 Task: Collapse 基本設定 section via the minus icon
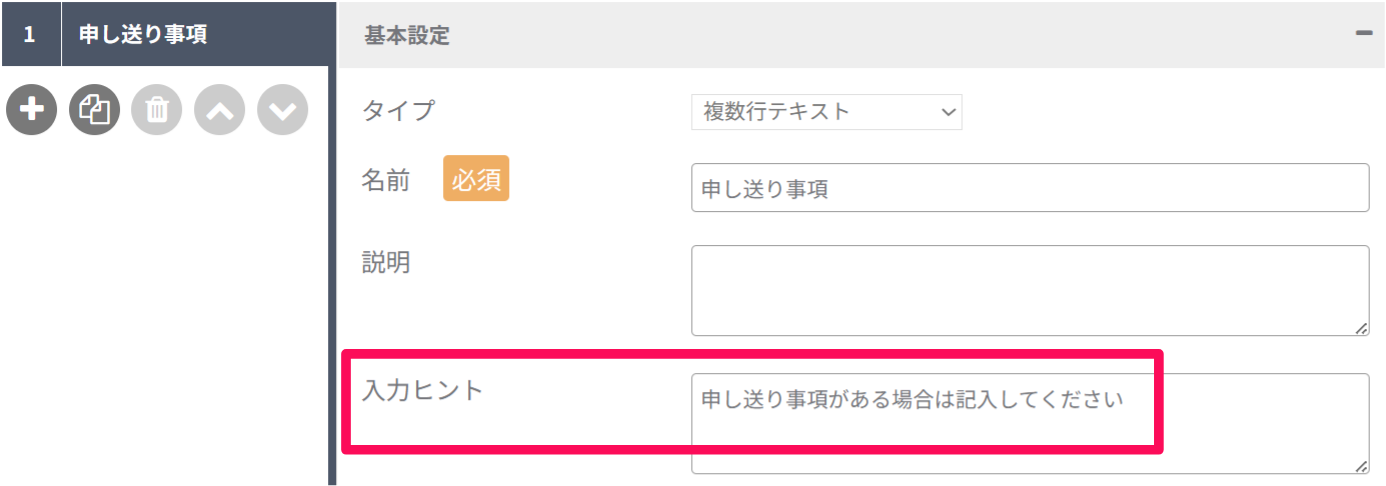[x=1363, y=33]
